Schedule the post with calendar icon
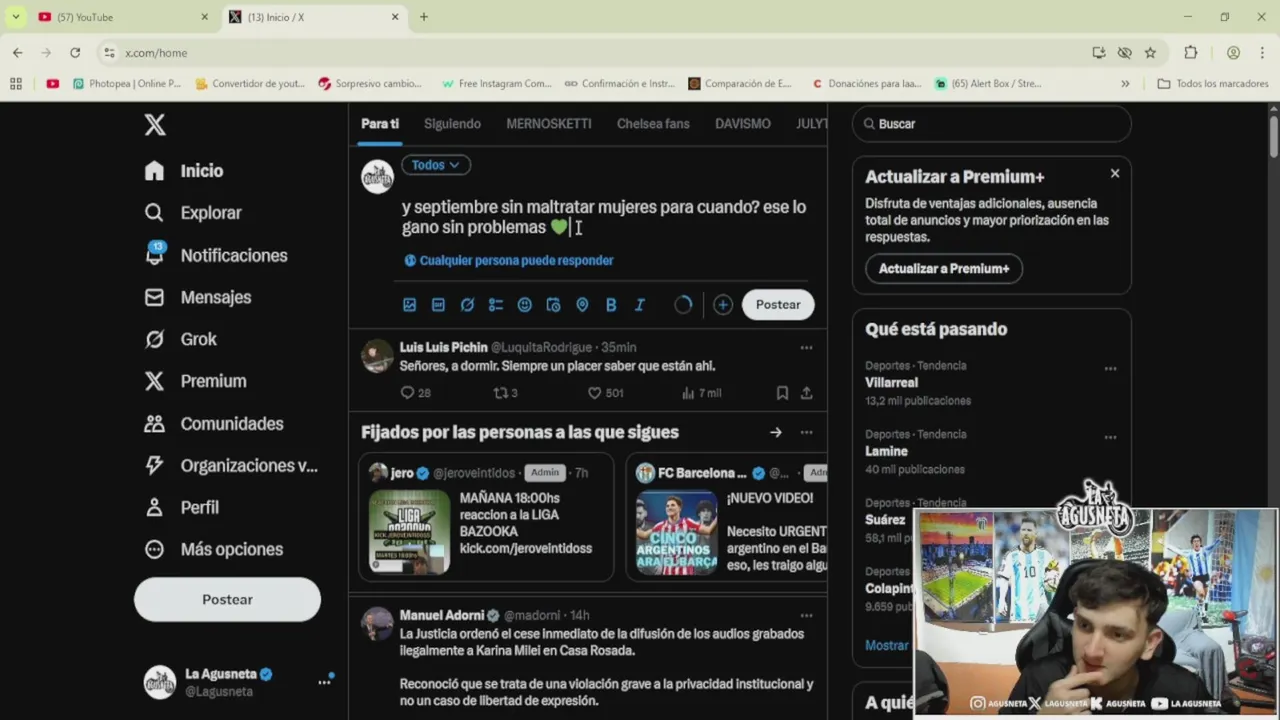Screen dimensions: 1280x720 pos(553,305)
